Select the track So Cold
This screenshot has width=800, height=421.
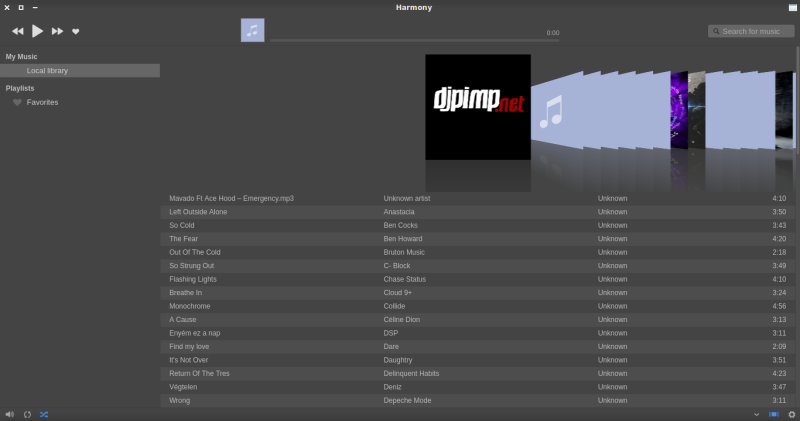click(182, 225)
